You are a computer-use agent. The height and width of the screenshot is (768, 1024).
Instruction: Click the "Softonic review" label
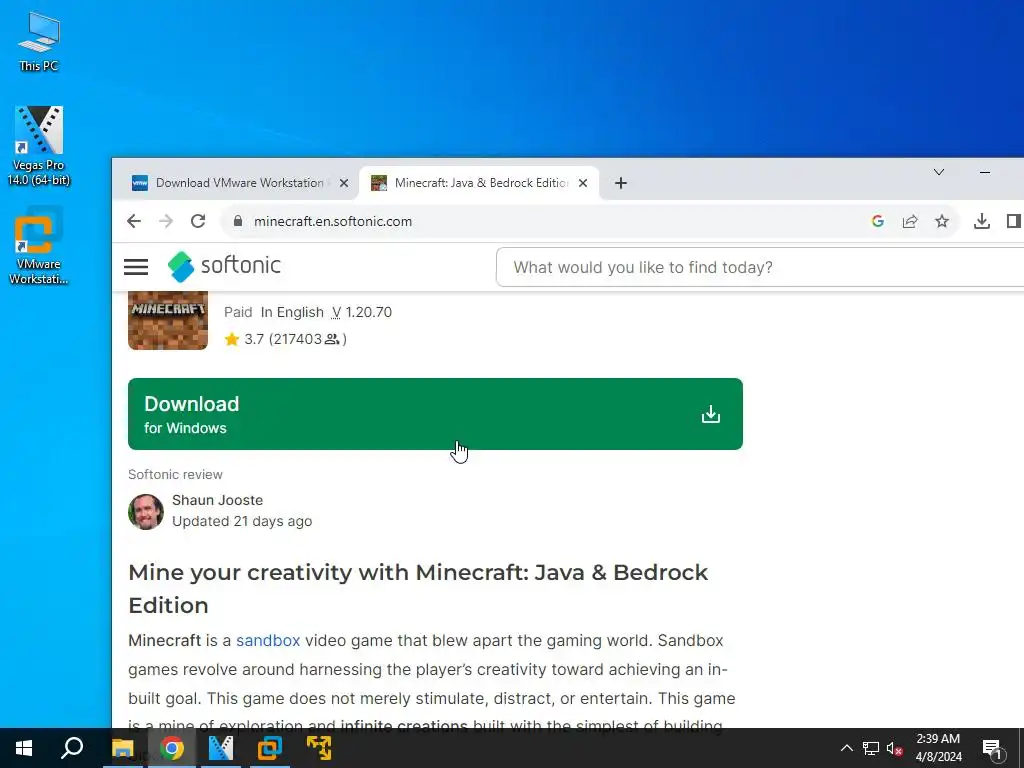[175, 475]
